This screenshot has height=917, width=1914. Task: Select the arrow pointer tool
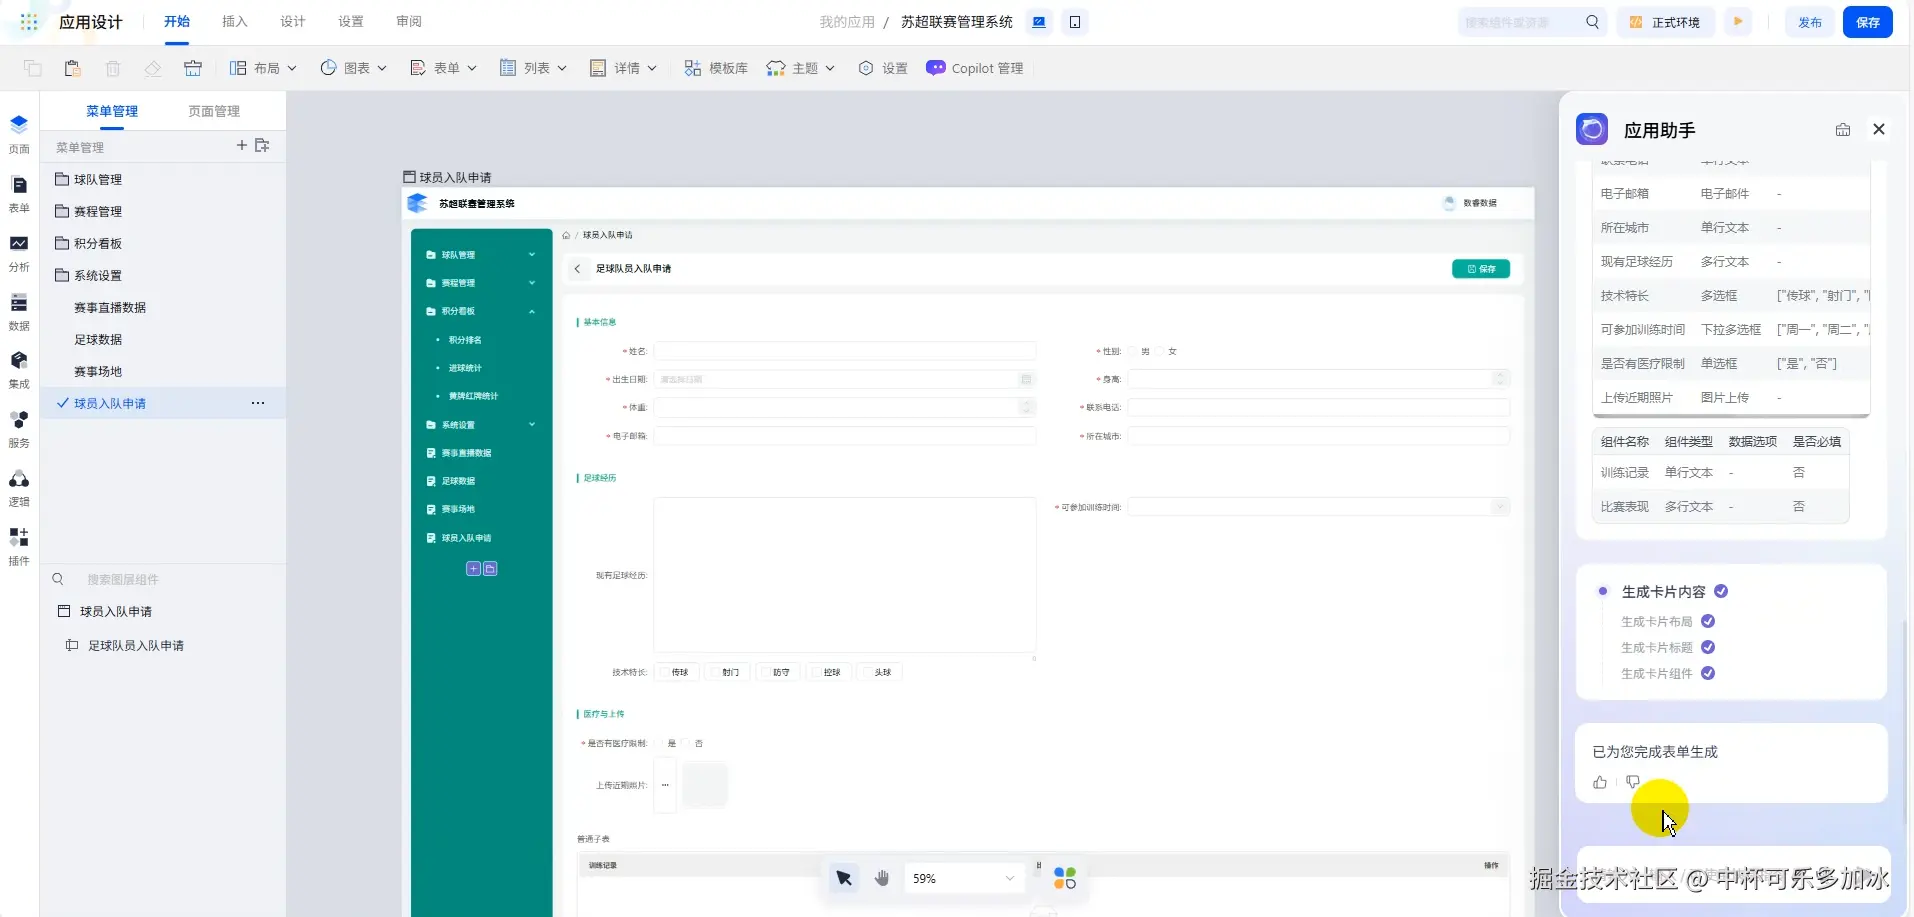844,878
